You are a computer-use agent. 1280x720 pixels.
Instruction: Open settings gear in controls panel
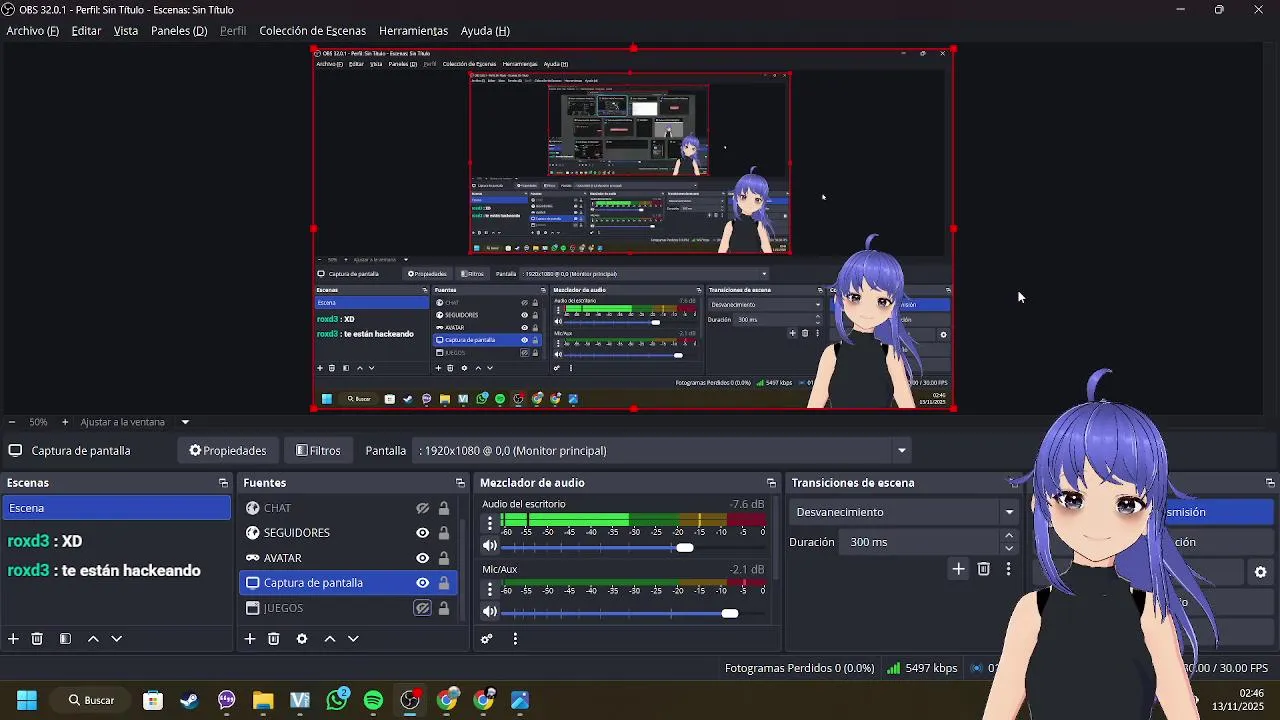pos(1260,572)
